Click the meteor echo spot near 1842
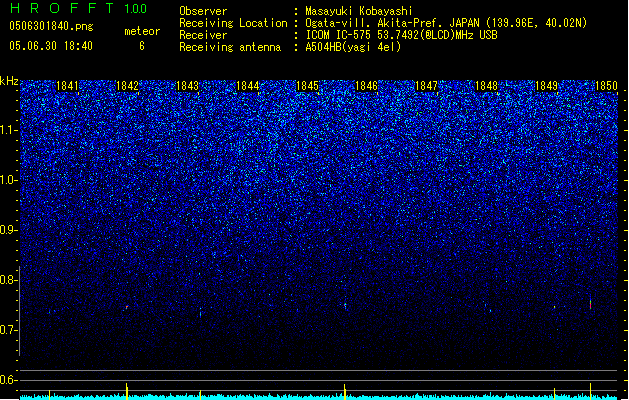 [x=127, y=307]
